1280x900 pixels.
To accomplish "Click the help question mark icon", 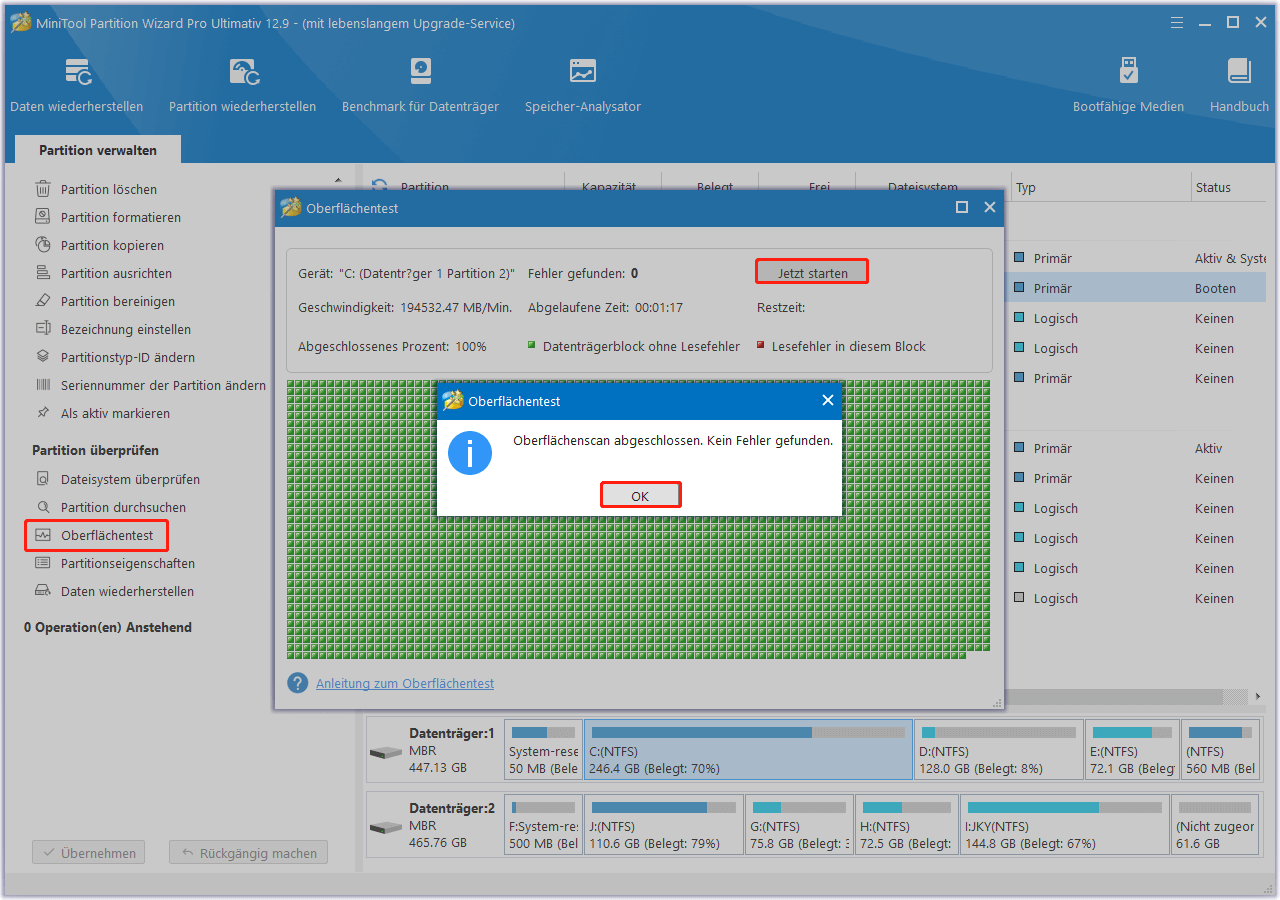I will (x=297, y=683).
